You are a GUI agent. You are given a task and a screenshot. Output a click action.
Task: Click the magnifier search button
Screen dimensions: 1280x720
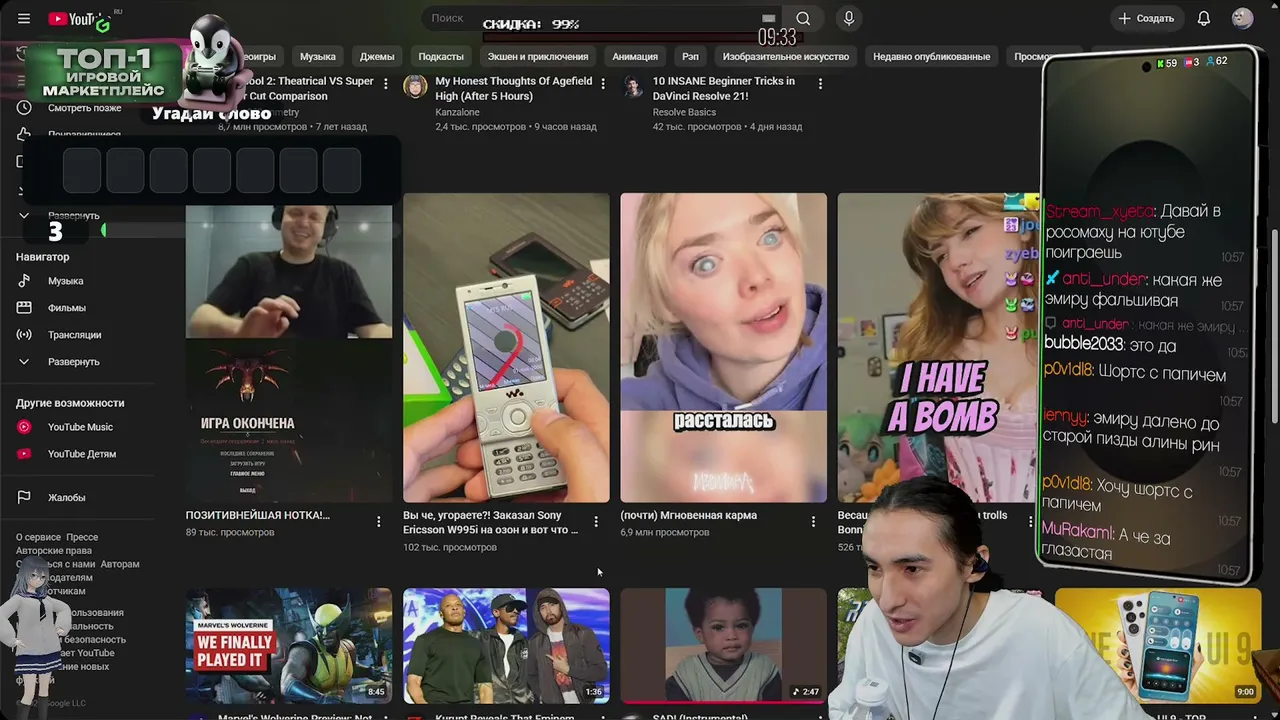pyautogui.click(x=803, y=18)
